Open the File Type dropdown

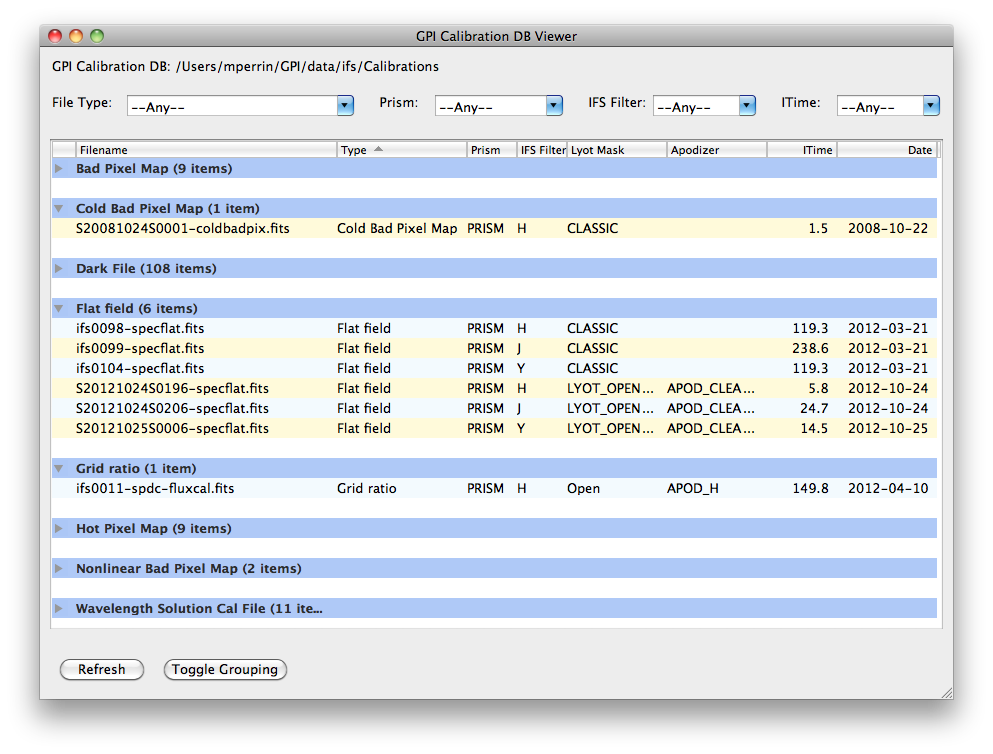[345, 105]
